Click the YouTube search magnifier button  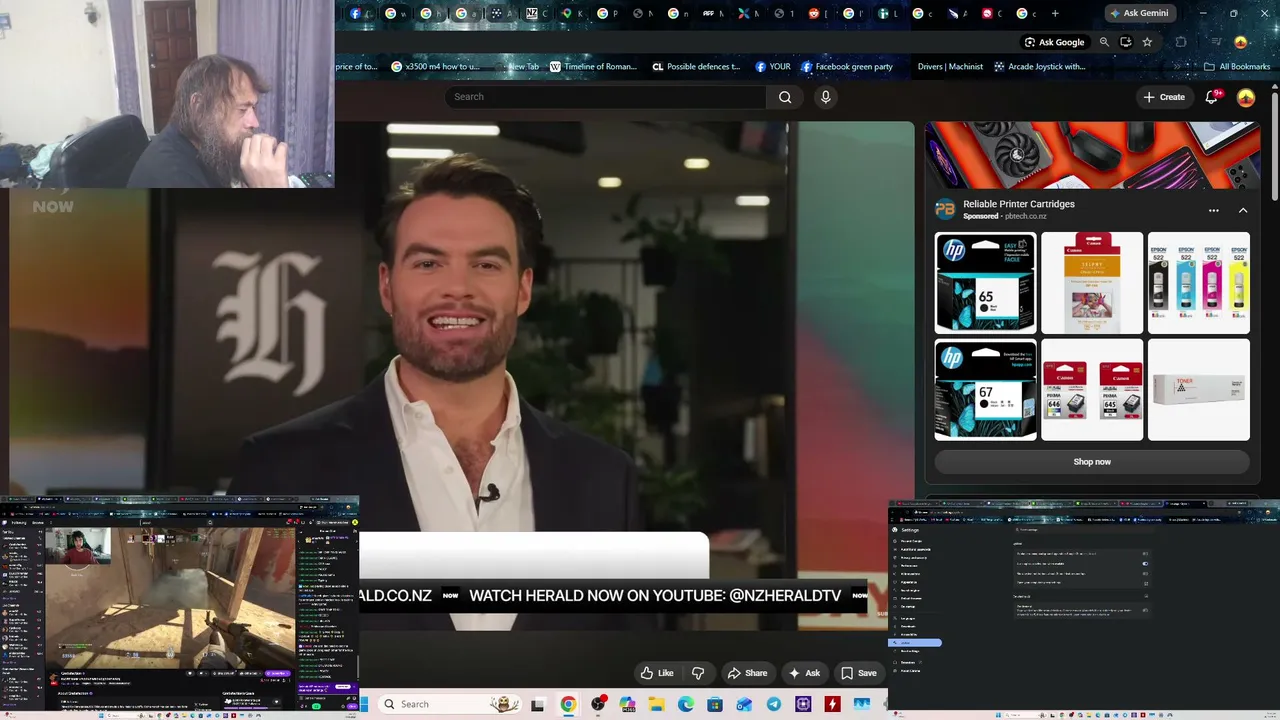[x=785, y=97]
